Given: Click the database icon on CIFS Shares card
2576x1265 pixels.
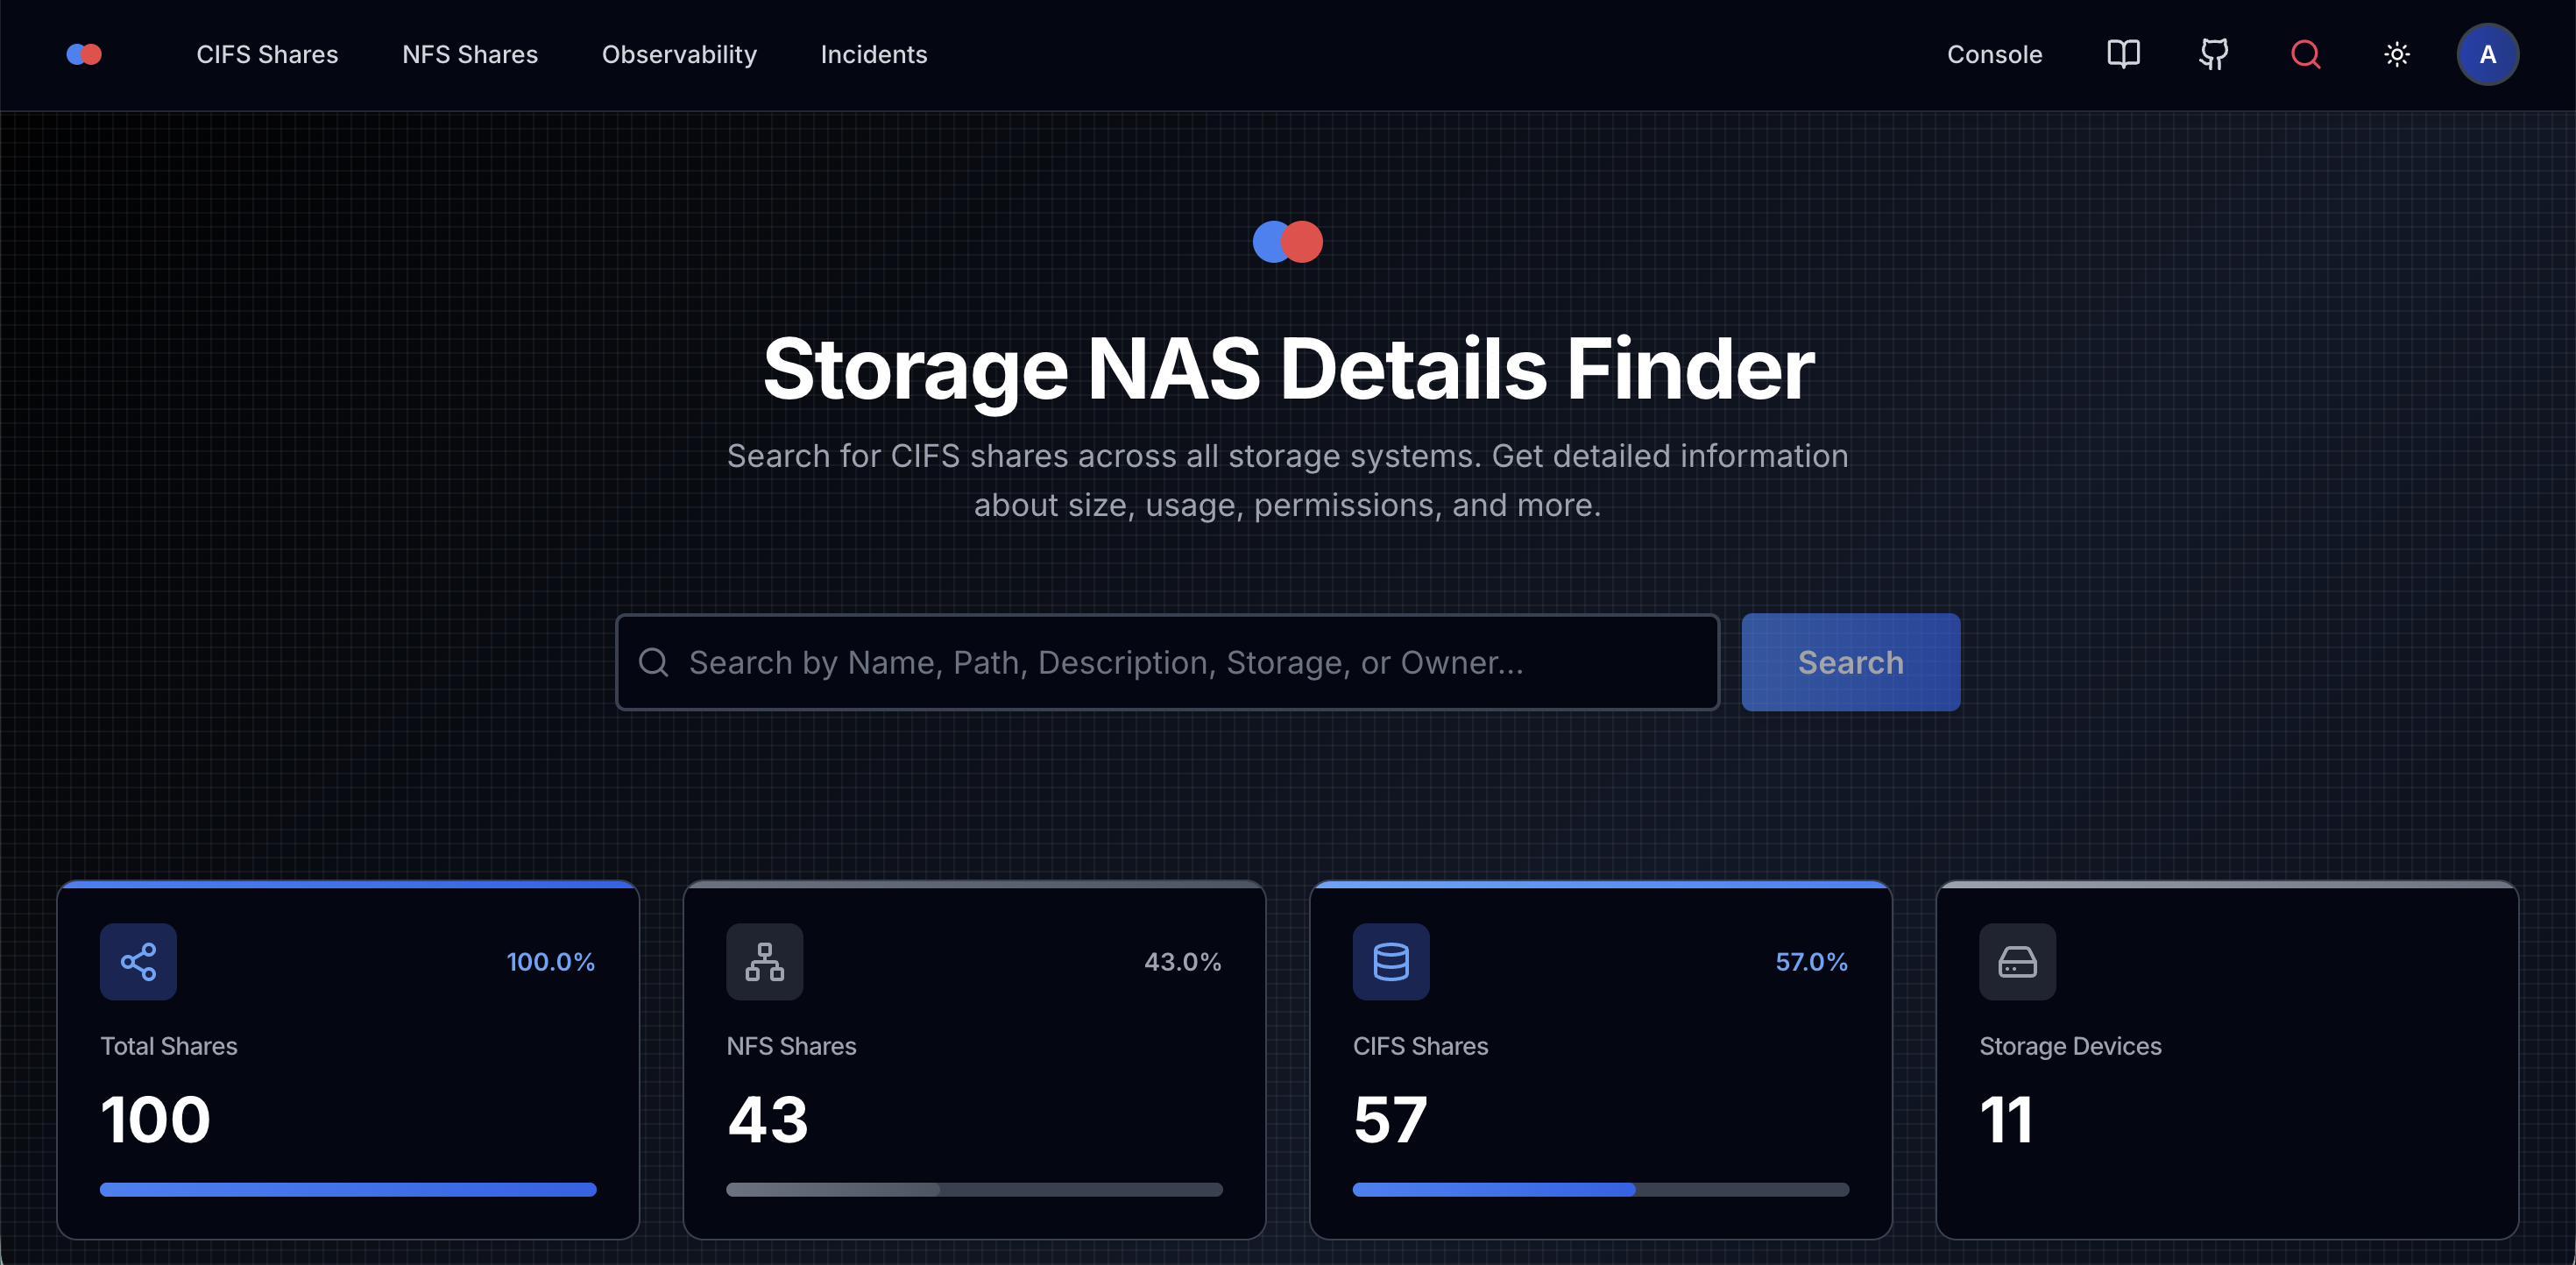Looking at the screenshot, I should tap(1390, 961).
